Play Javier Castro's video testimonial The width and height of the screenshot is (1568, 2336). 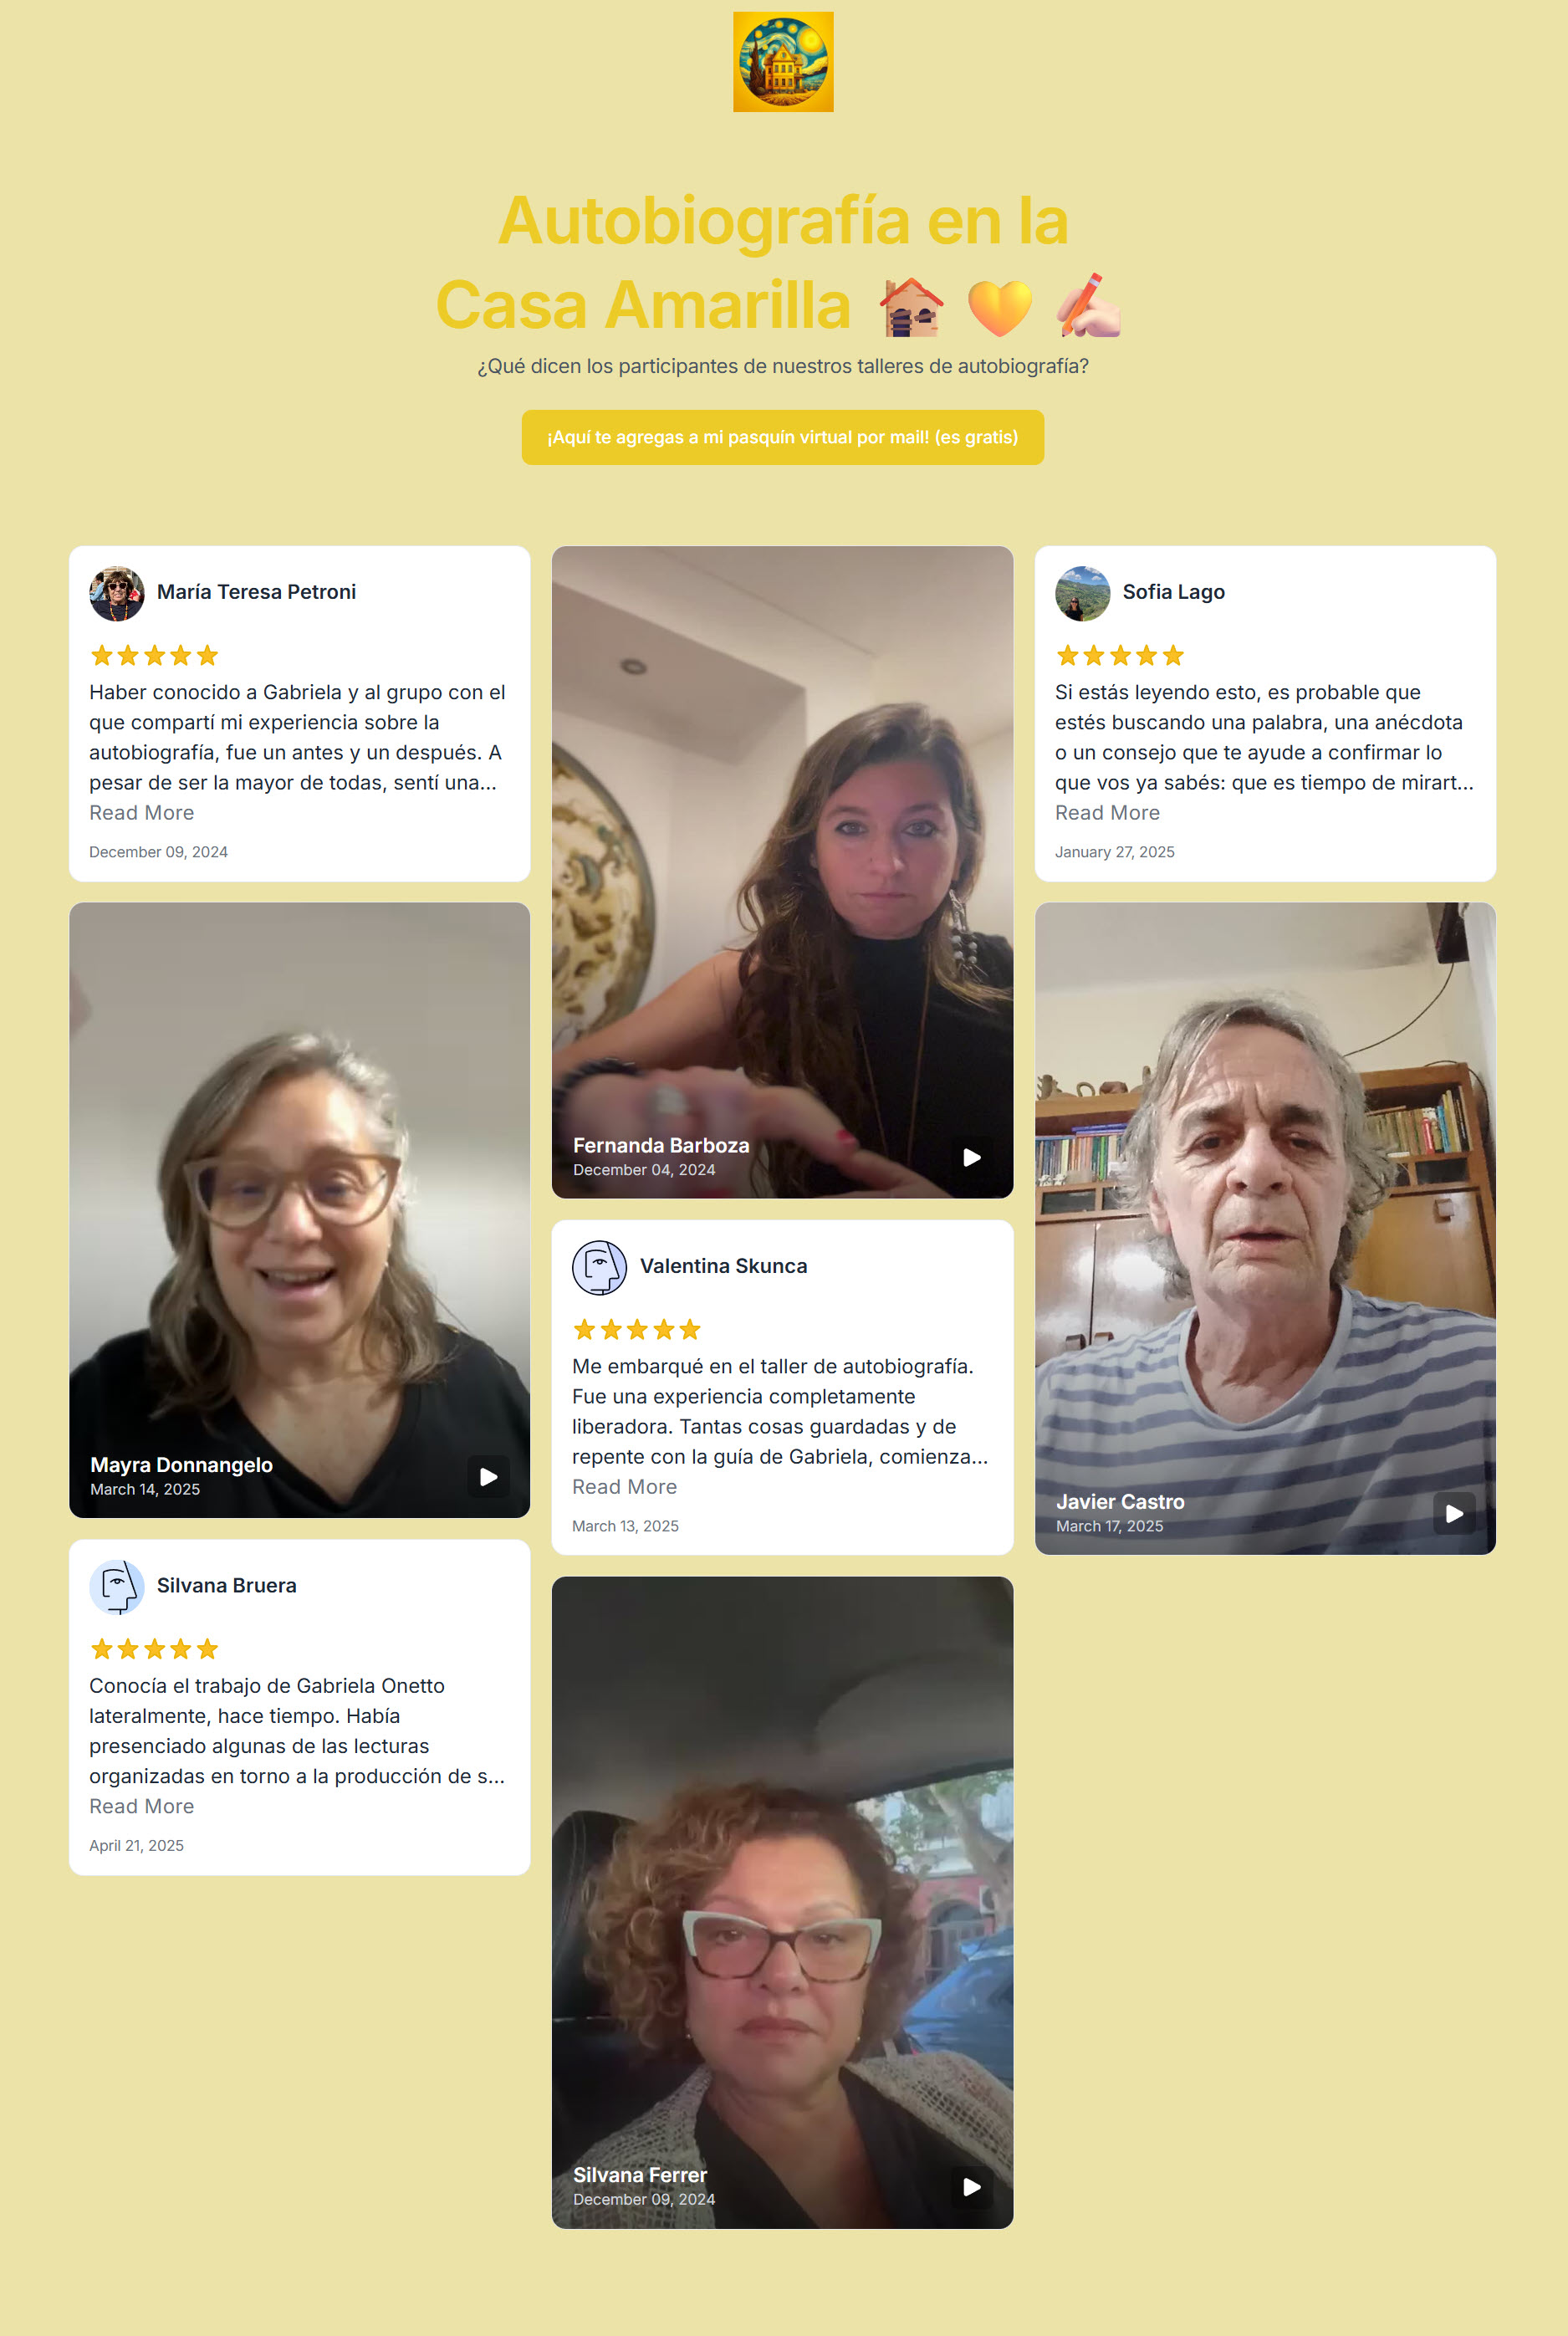[x=1454, y=1513]
